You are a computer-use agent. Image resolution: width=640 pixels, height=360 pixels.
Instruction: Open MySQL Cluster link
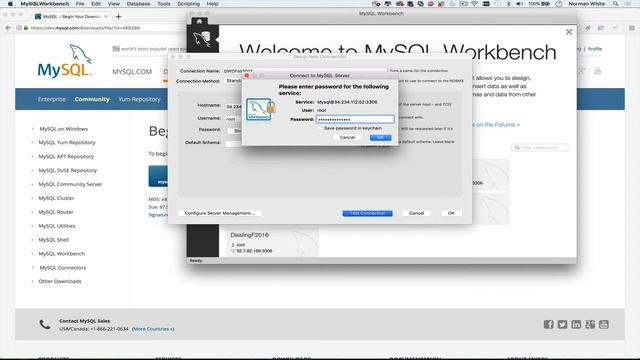[x=56, y=198]
